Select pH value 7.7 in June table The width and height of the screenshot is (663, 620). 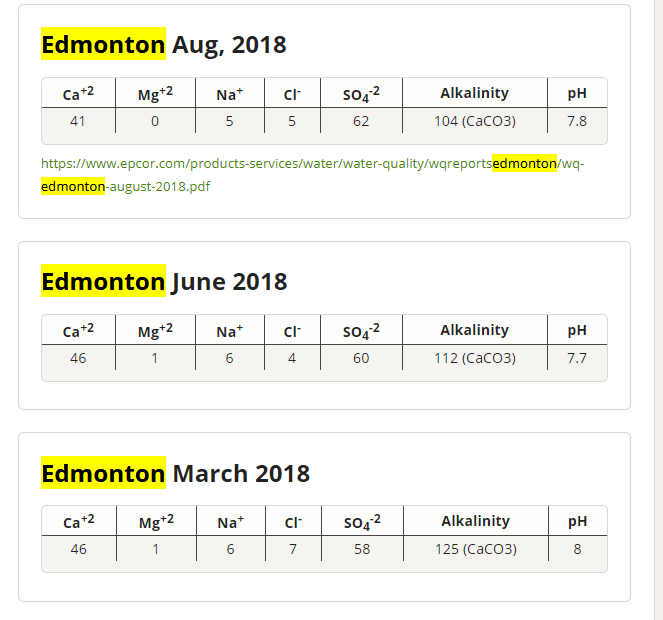[577, 358]
